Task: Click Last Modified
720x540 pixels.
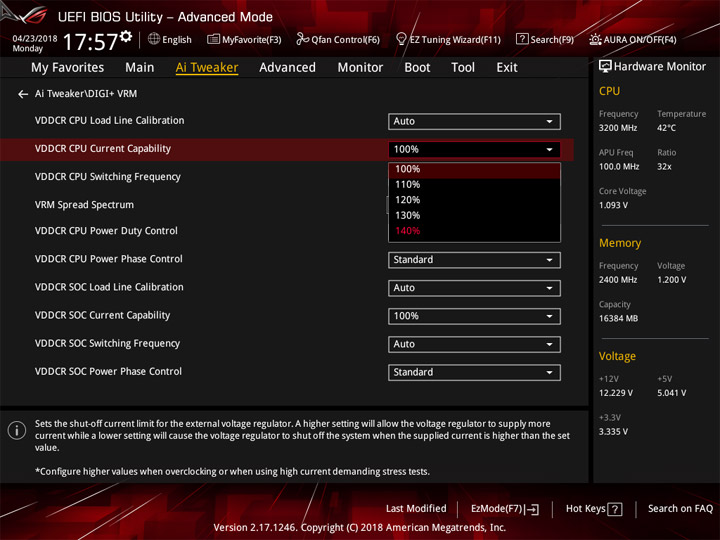Action: (x=416, y=509)
